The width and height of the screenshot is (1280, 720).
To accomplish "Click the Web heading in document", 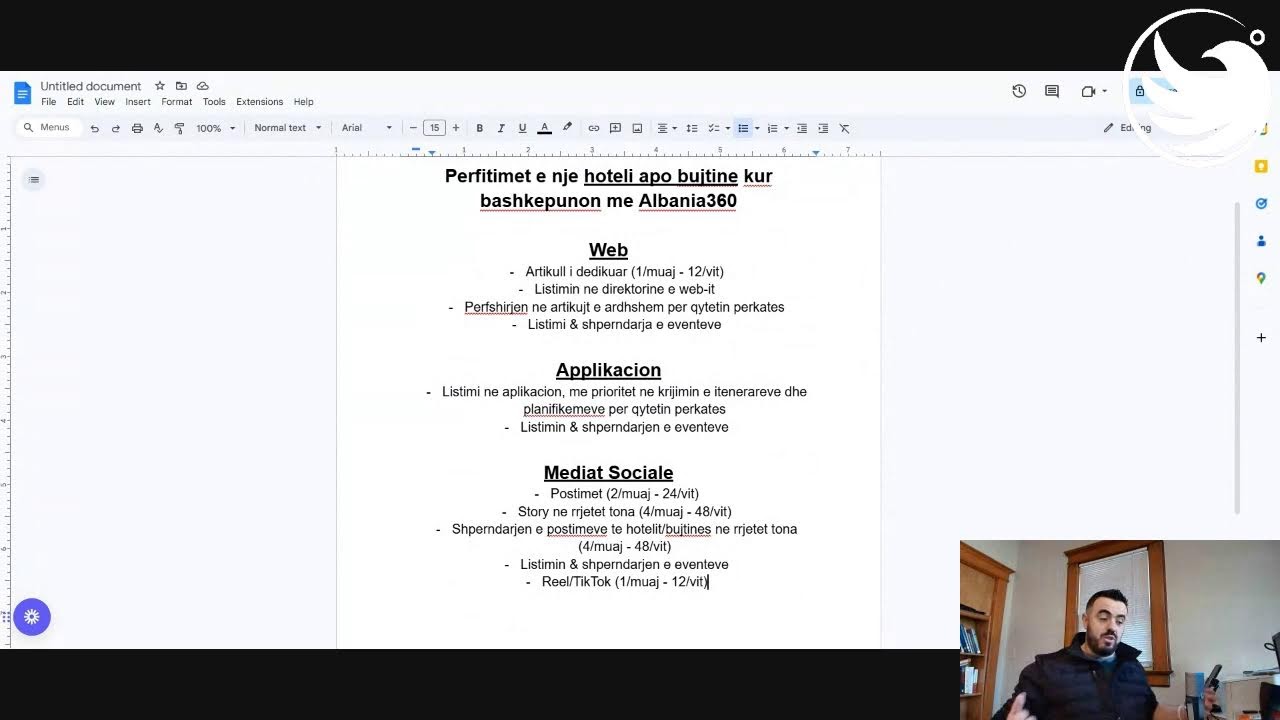I will pyautogui.click(x=608, y=250).
